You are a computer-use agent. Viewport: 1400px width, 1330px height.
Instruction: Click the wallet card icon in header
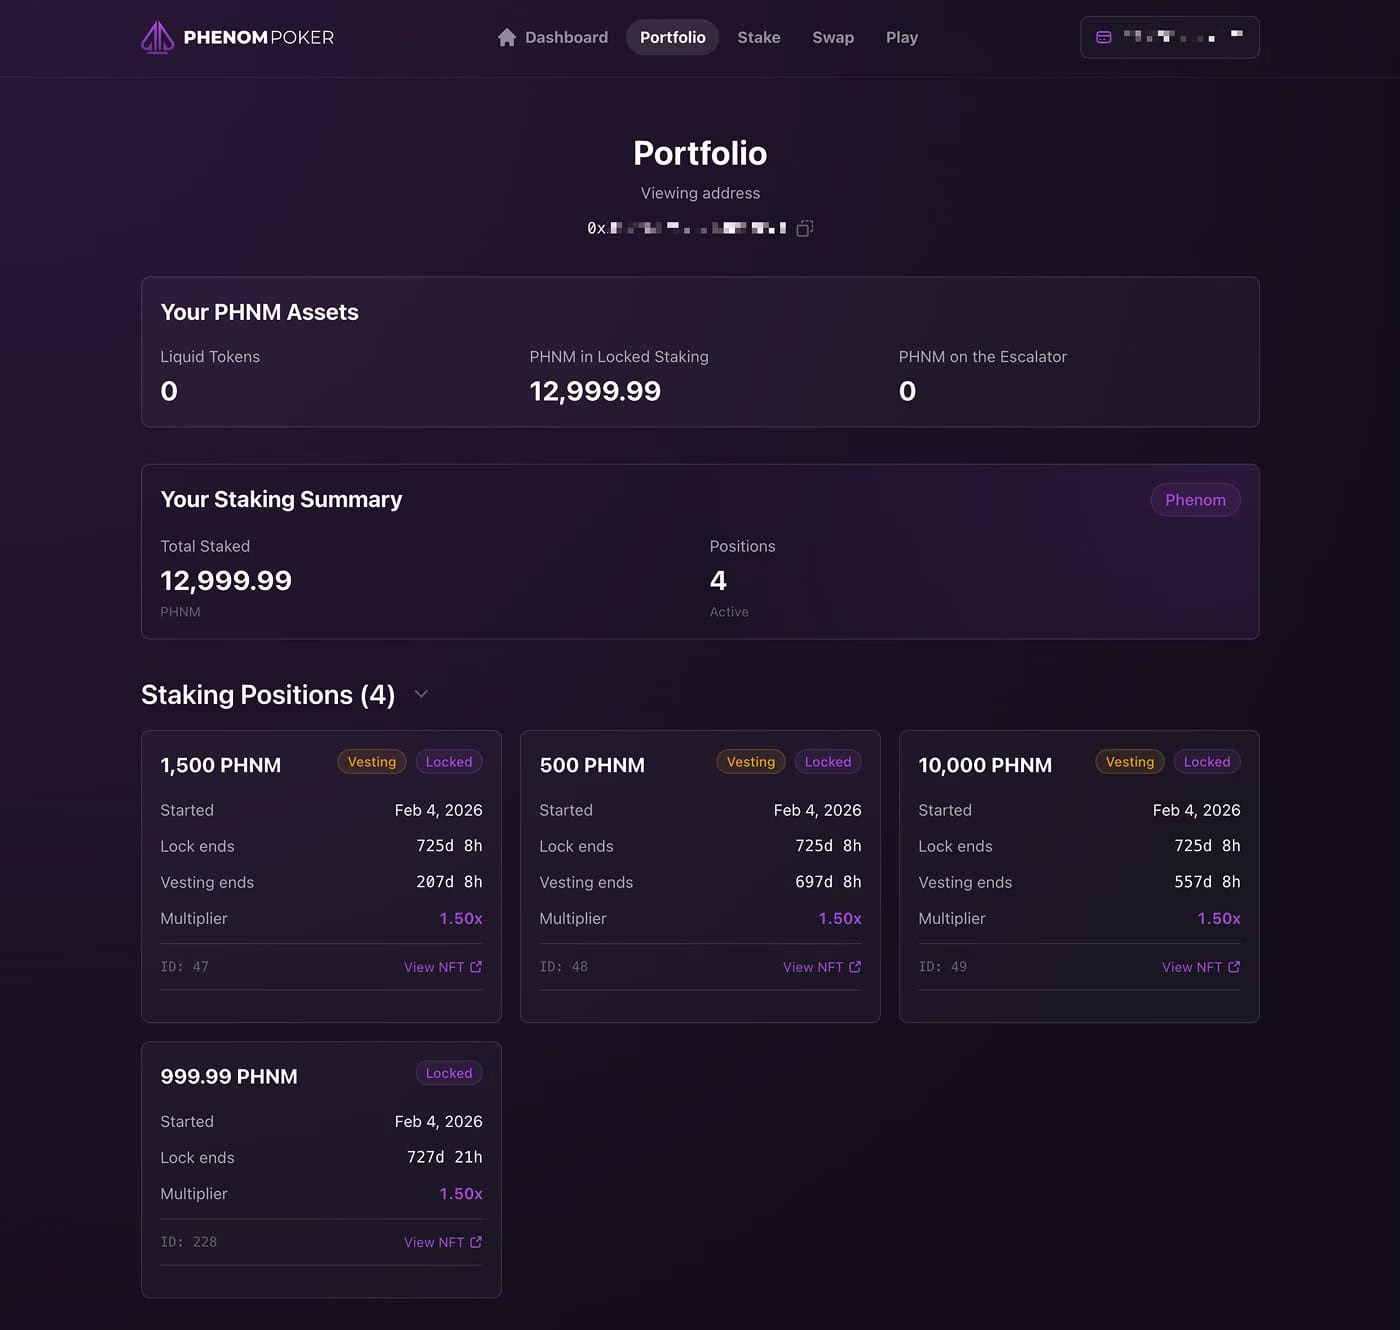tap(1104, 37)
